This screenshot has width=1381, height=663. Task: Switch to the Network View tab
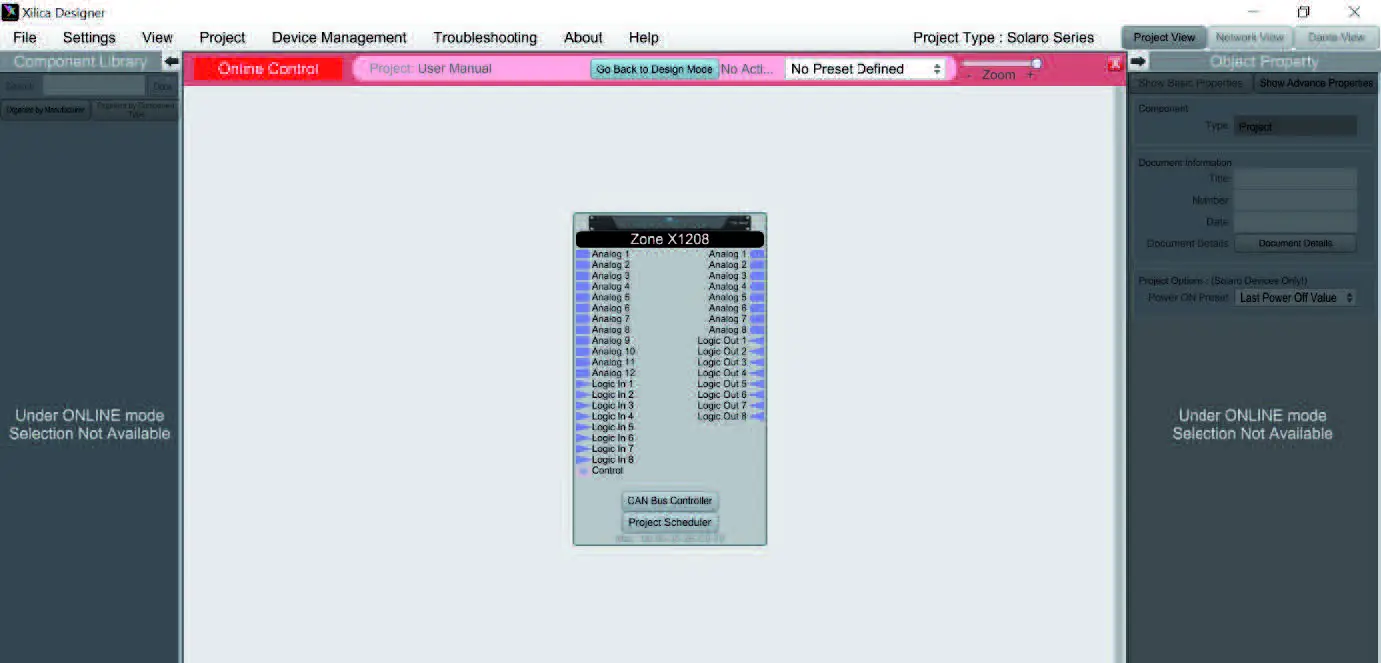pos(1250,37)
